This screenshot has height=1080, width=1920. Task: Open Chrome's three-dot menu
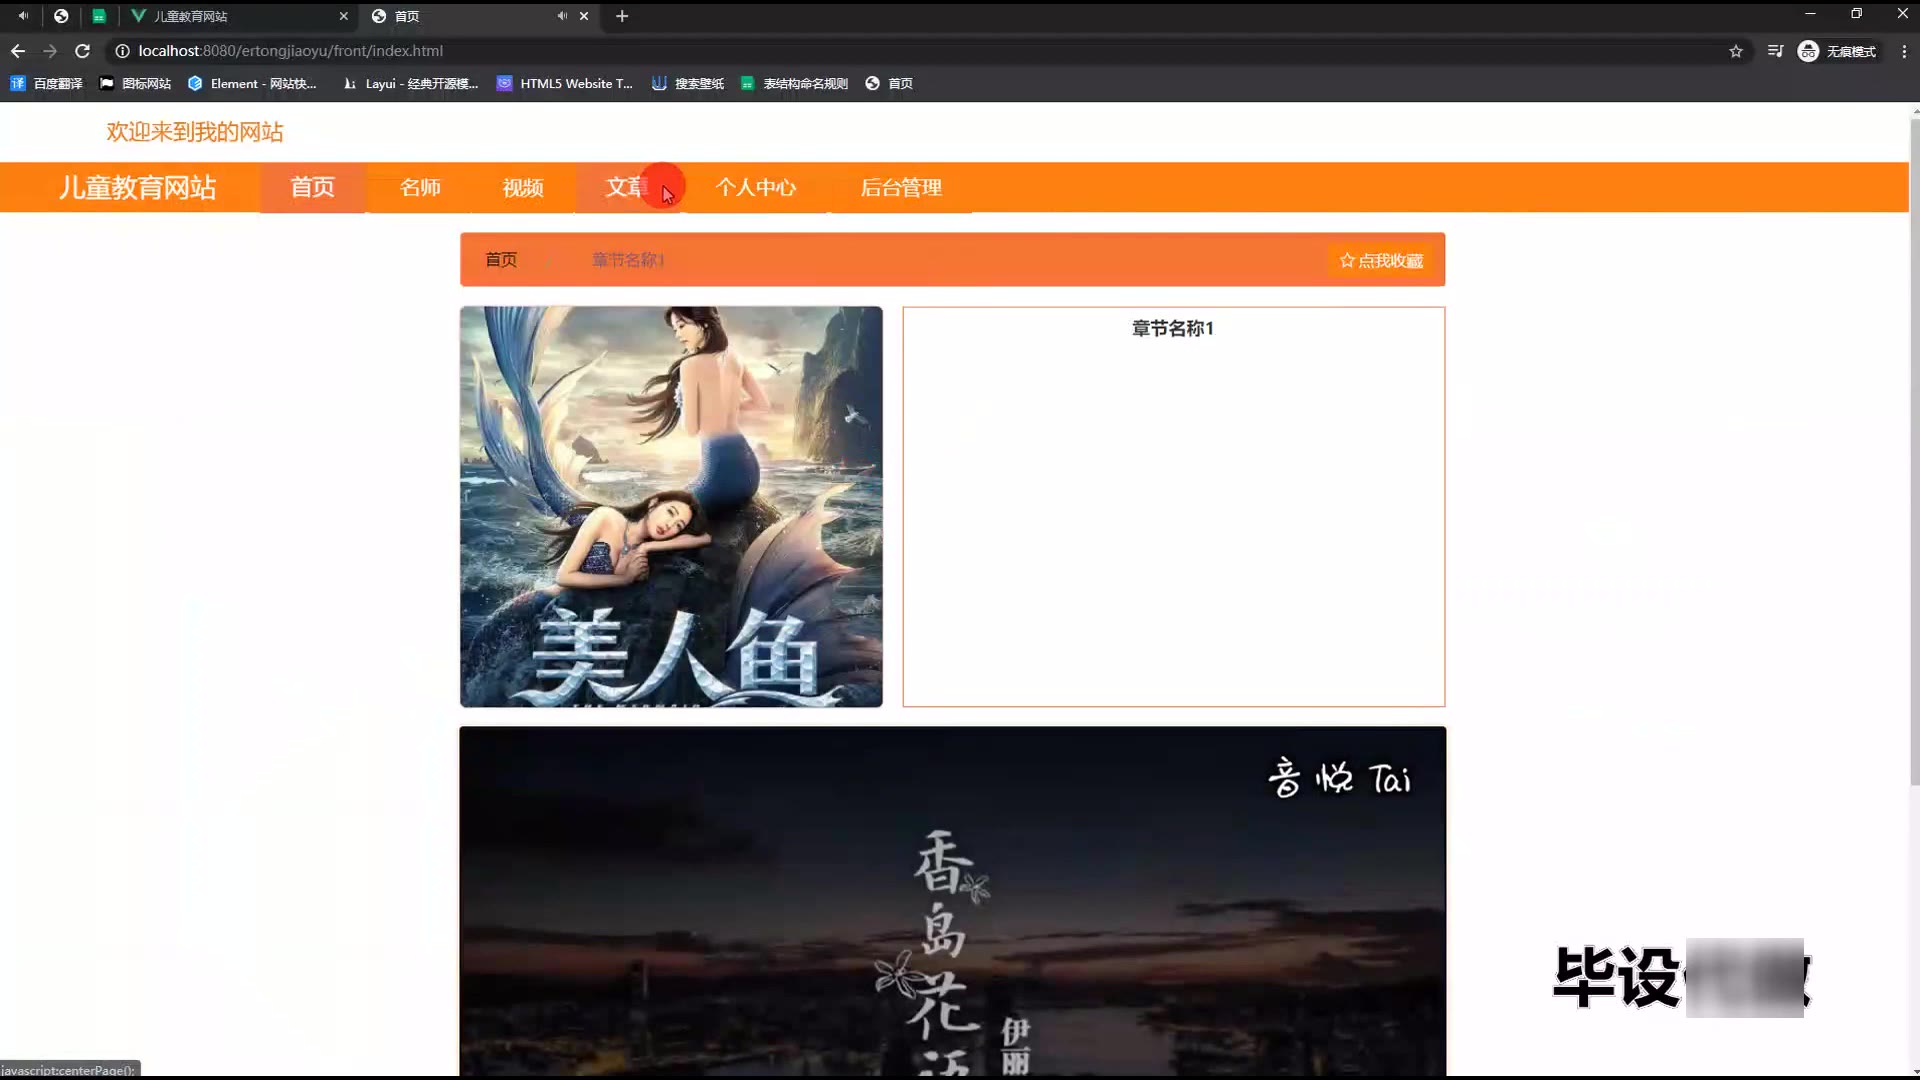click(x=1903, y=51)
